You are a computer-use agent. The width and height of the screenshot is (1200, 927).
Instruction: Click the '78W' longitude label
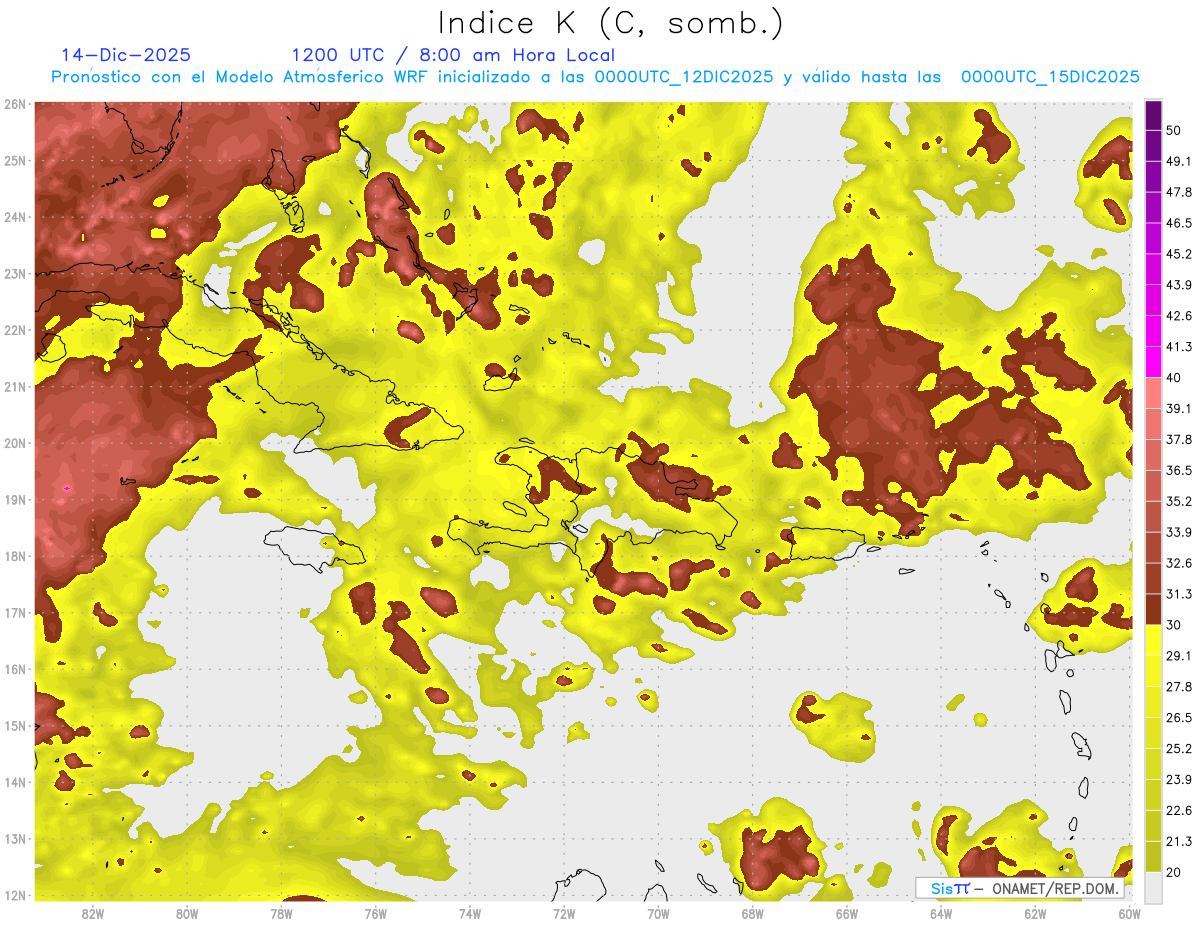281,914
